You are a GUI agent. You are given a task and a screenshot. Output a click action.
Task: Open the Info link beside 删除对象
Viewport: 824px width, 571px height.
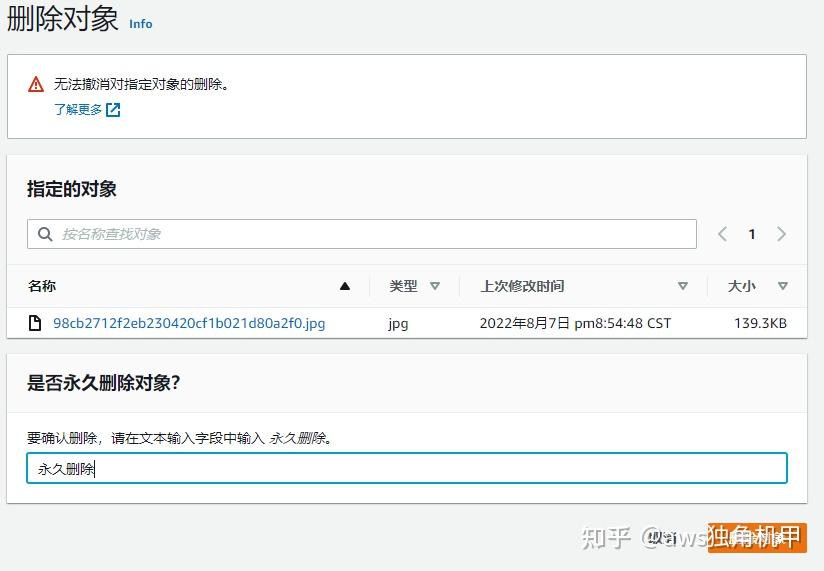[140, 24]
